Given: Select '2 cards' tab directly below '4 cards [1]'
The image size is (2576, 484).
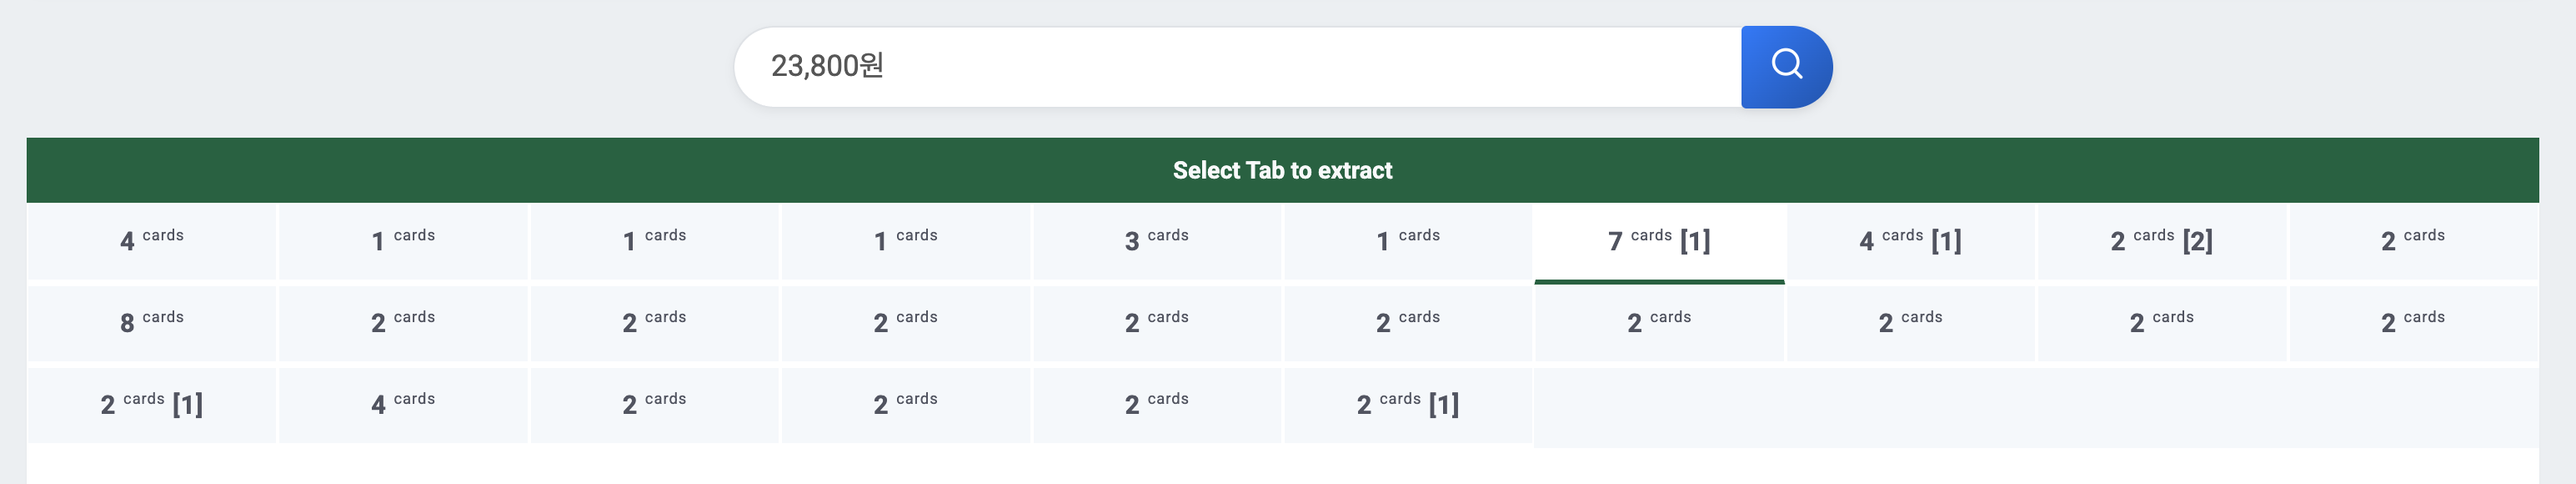Looking at the screenshot, I should 1910,323.
